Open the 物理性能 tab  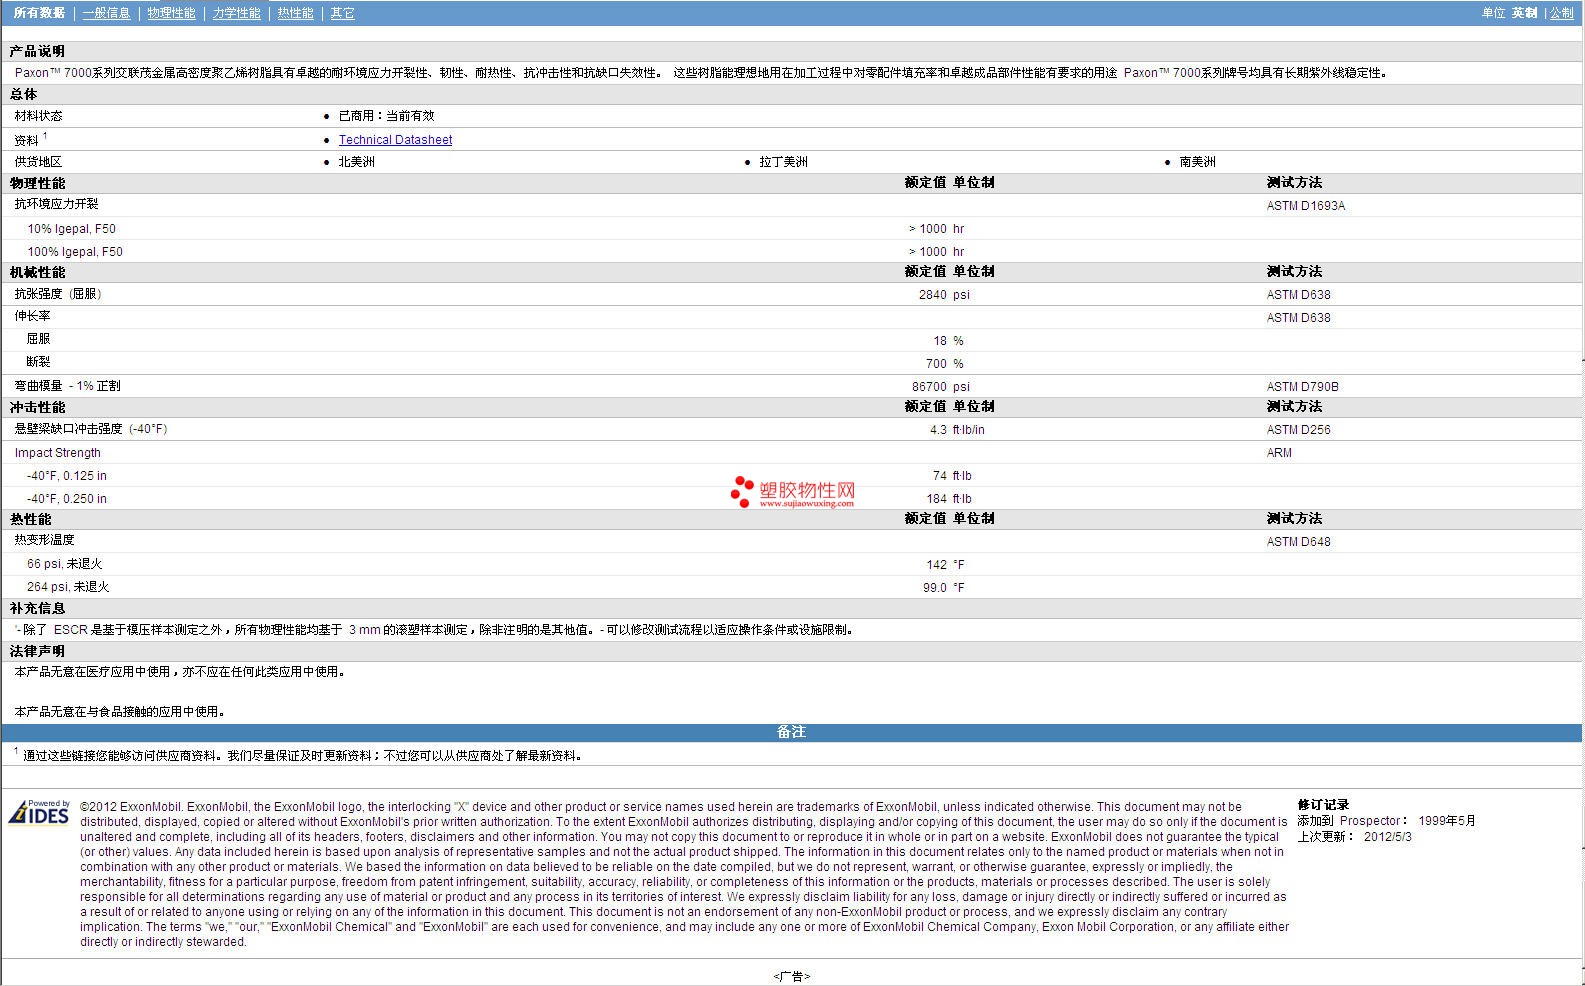coord(171,13)
